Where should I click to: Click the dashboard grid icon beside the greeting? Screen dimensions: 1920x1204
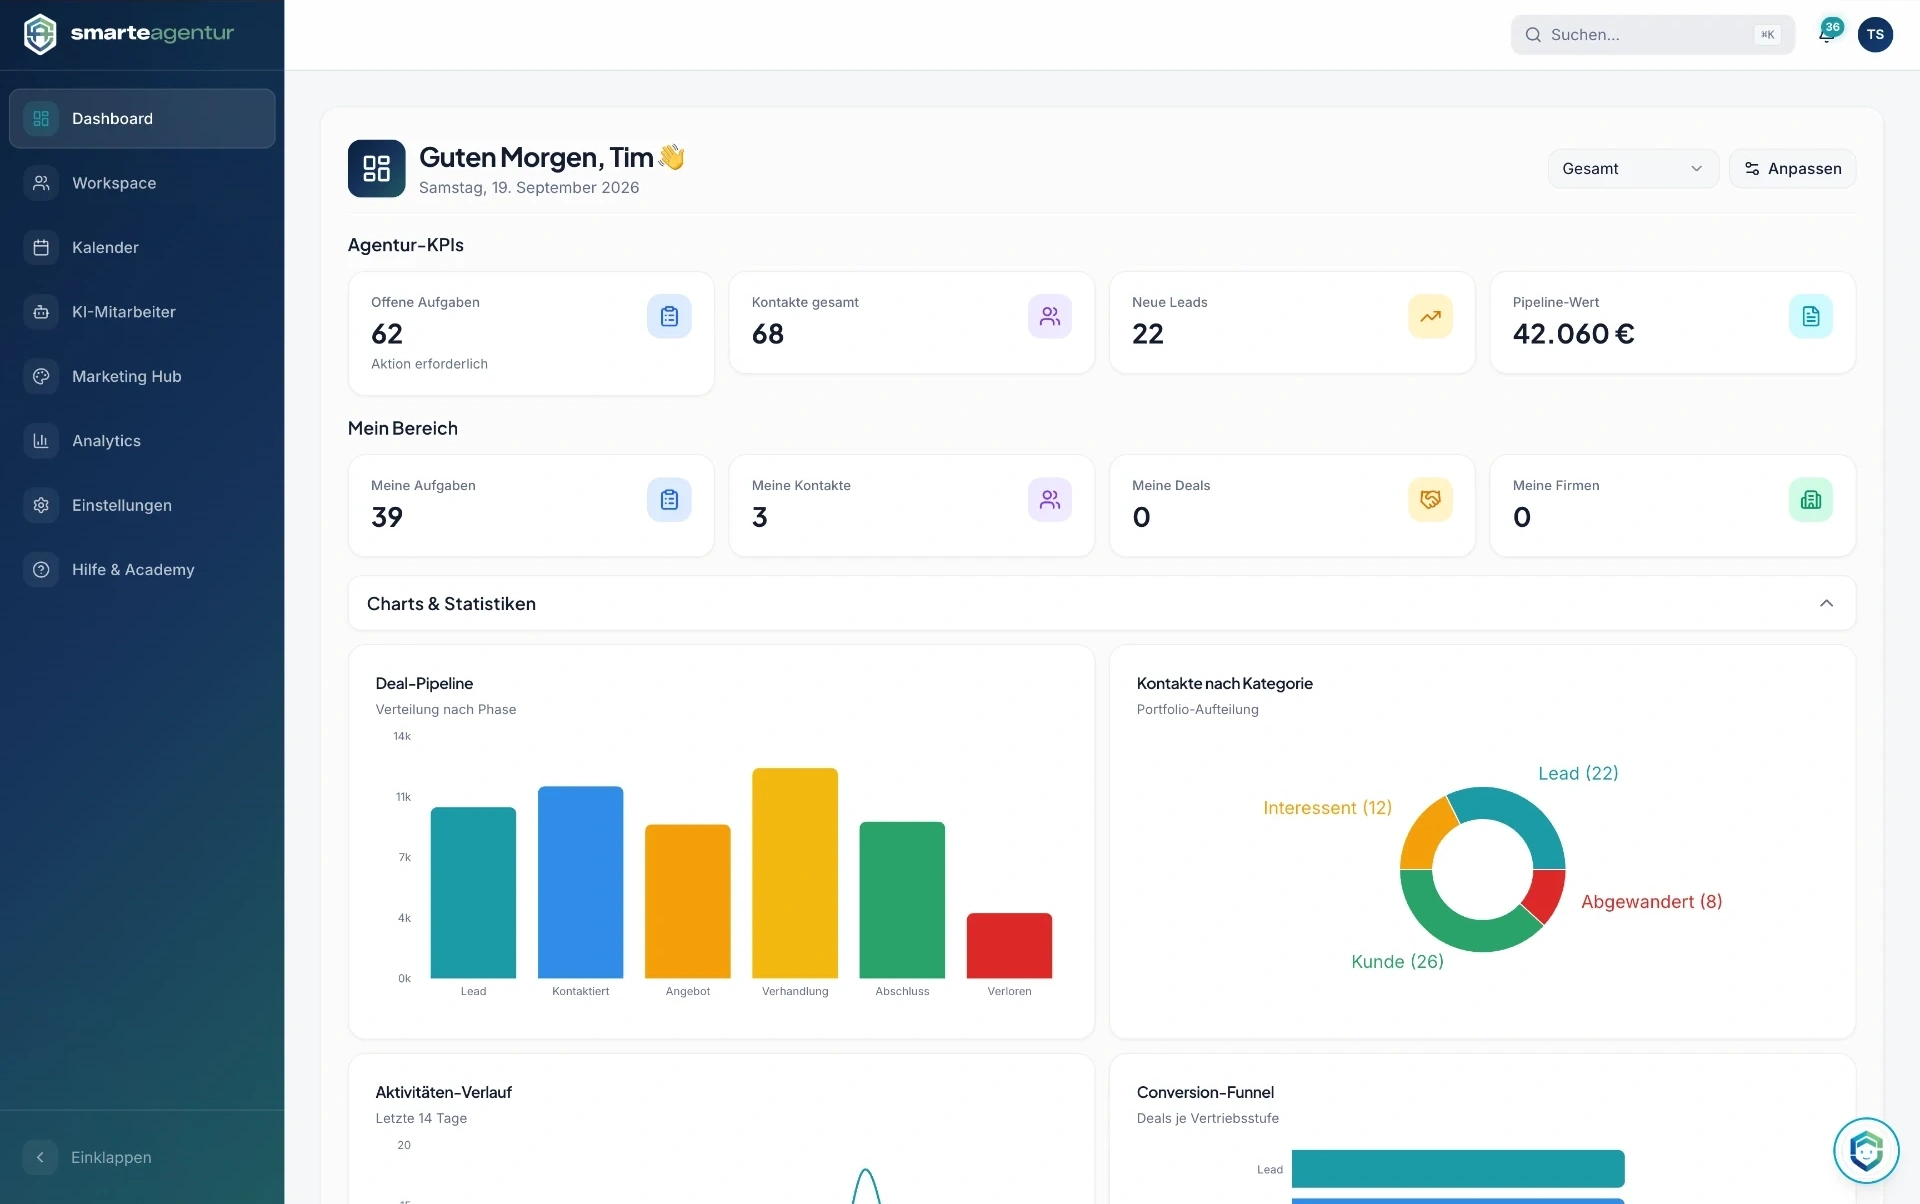pyautogui.click(x=376, y=168)
